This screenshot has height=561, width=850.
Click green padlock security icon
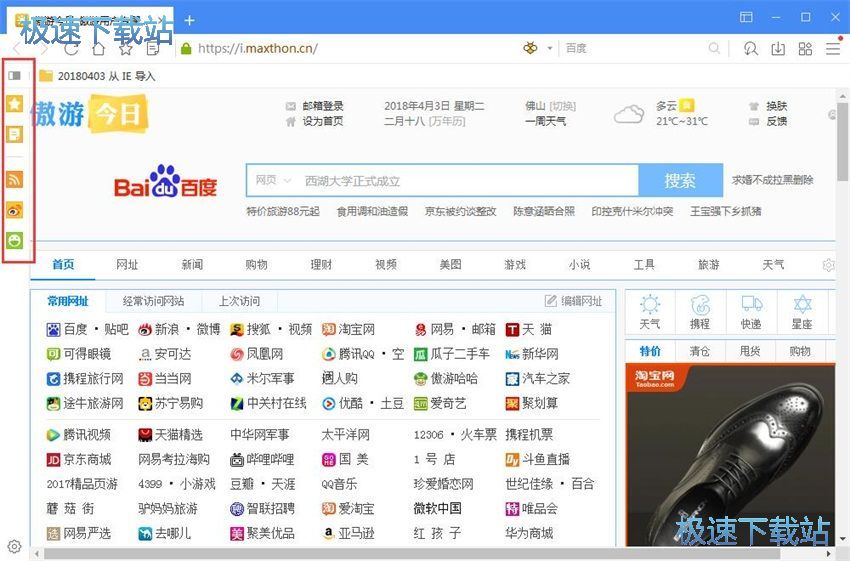186,49
